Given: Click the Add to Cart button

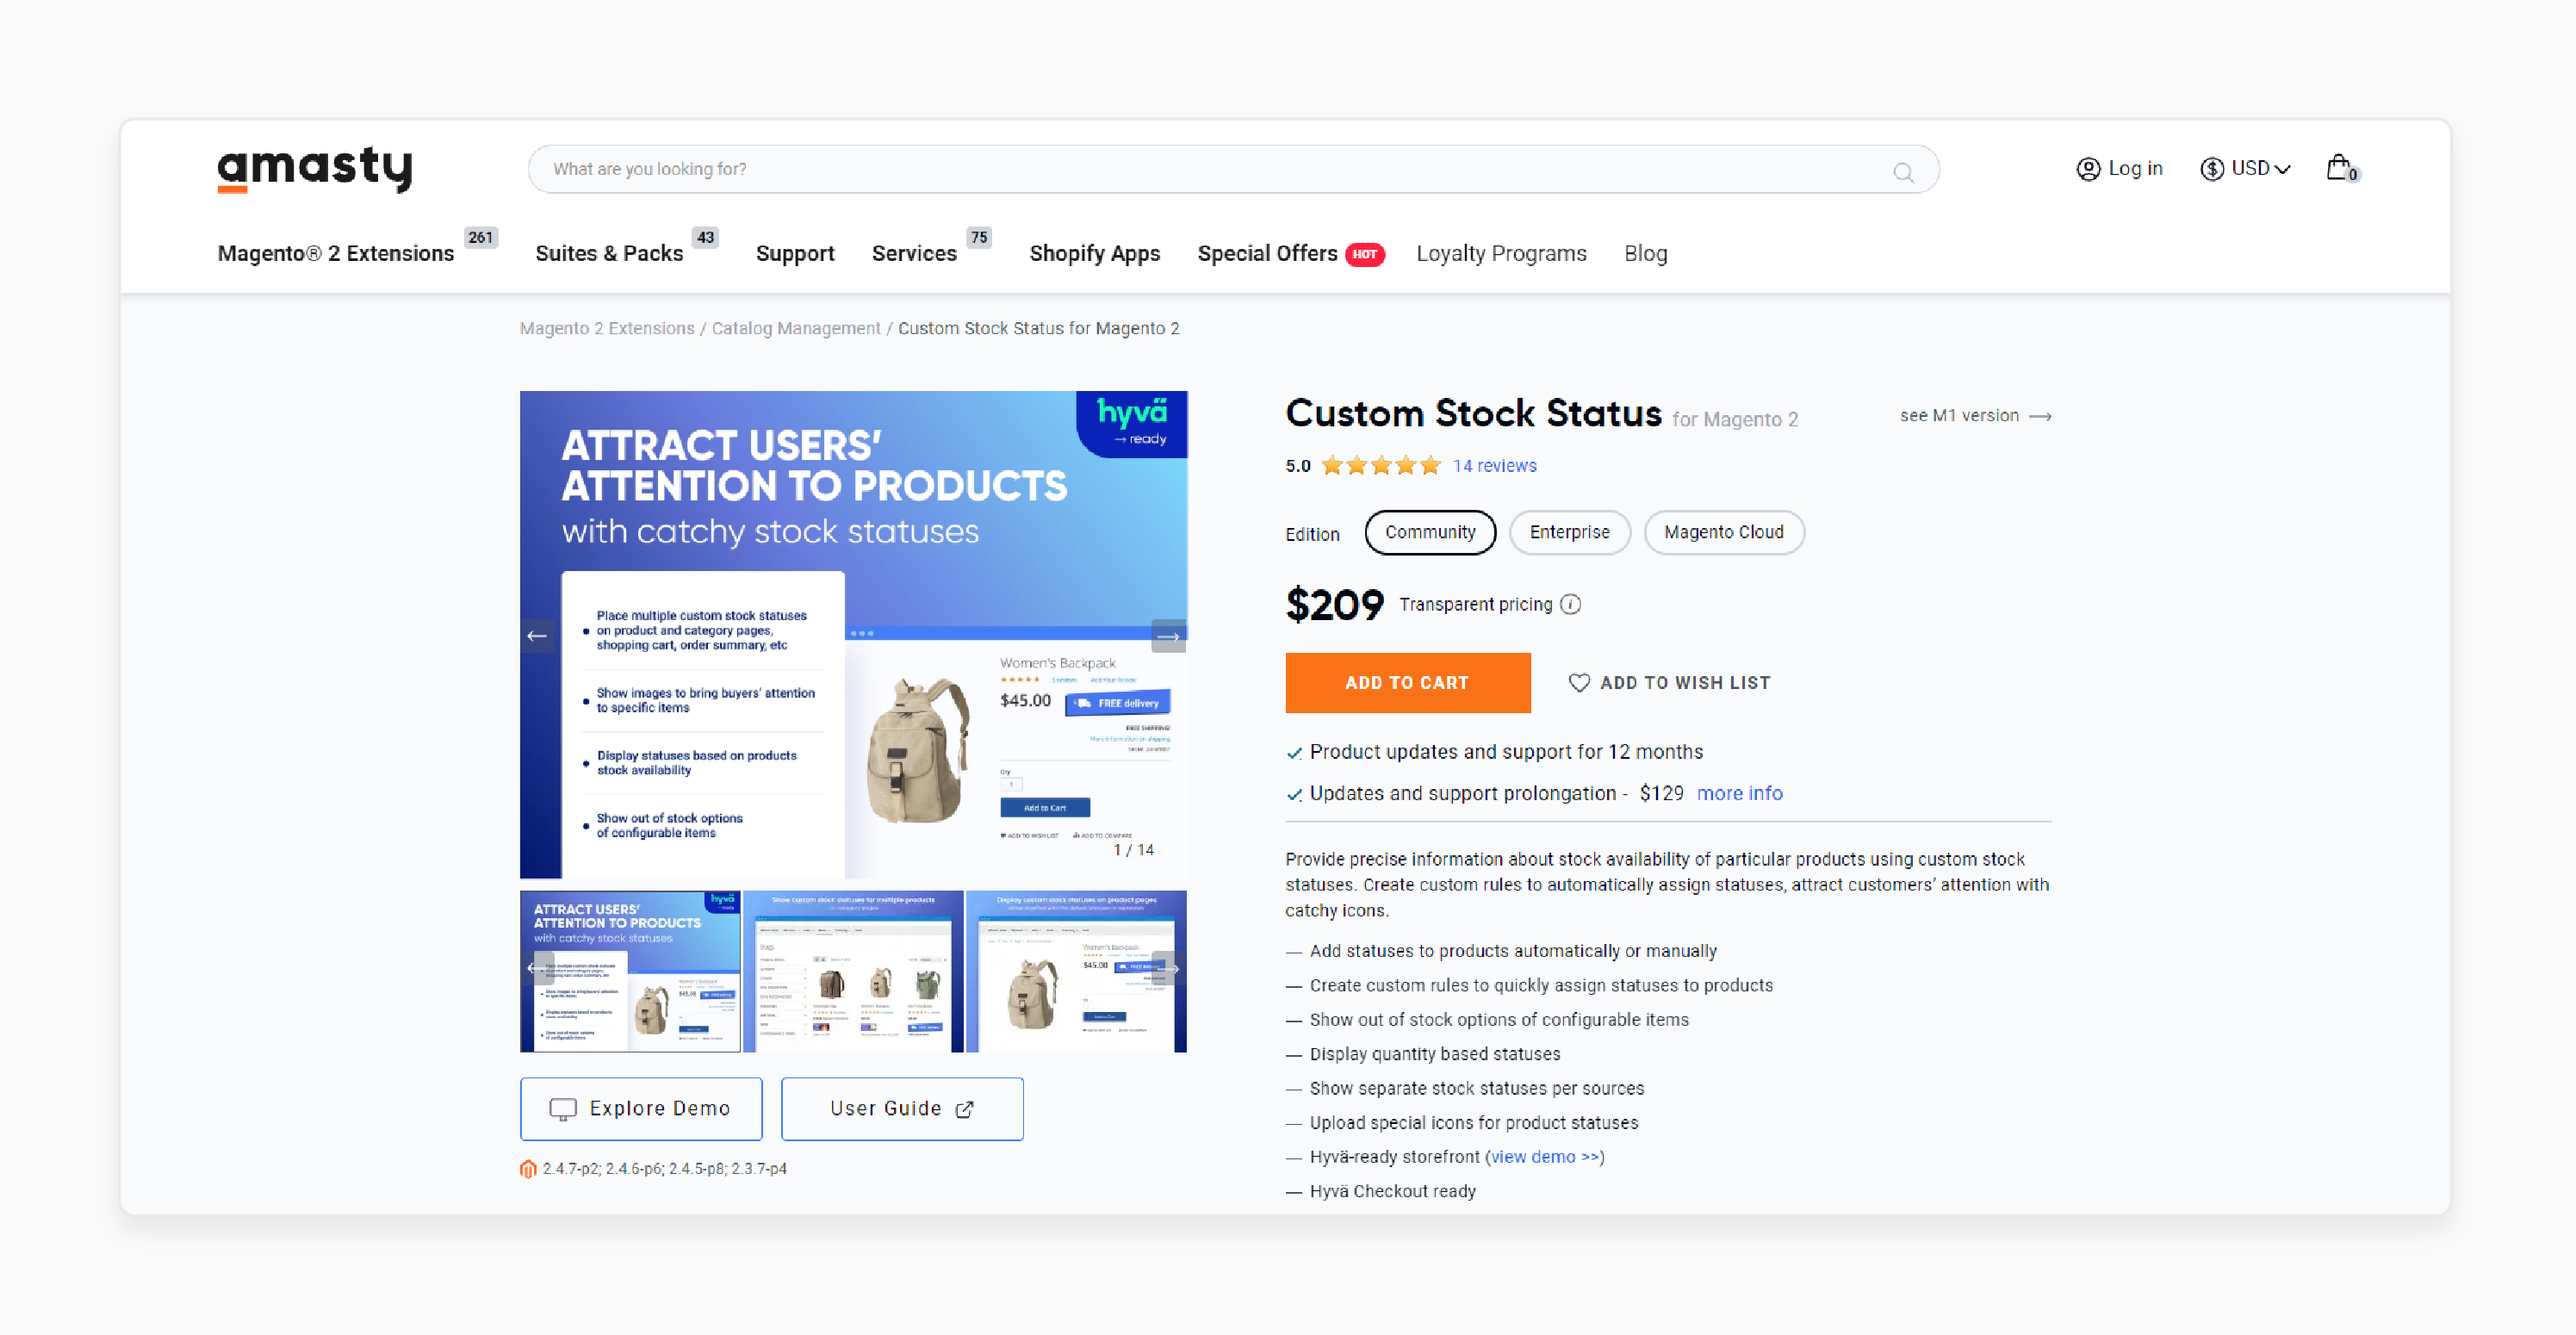Looking at the screenshot, I should tap(1406, 683).
